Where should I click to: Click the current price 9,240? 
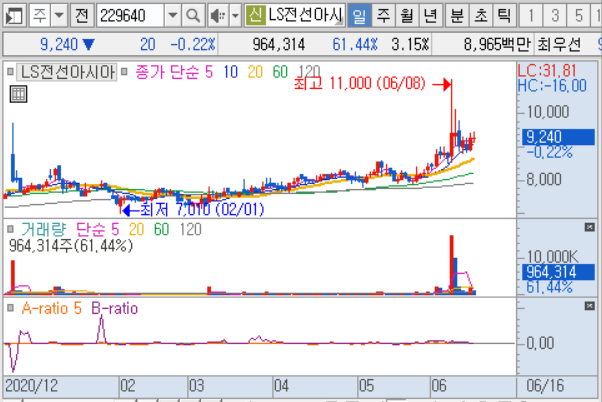(x=59, y=45)
